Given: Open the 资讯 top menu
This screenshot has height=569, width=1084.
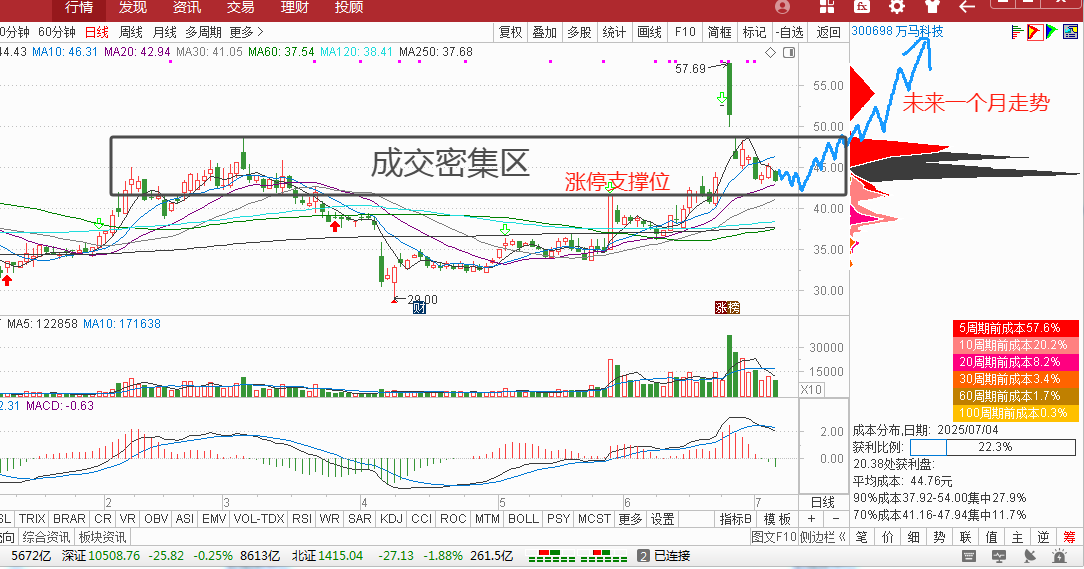Looking at the screenshot, I should pos(187,8).
